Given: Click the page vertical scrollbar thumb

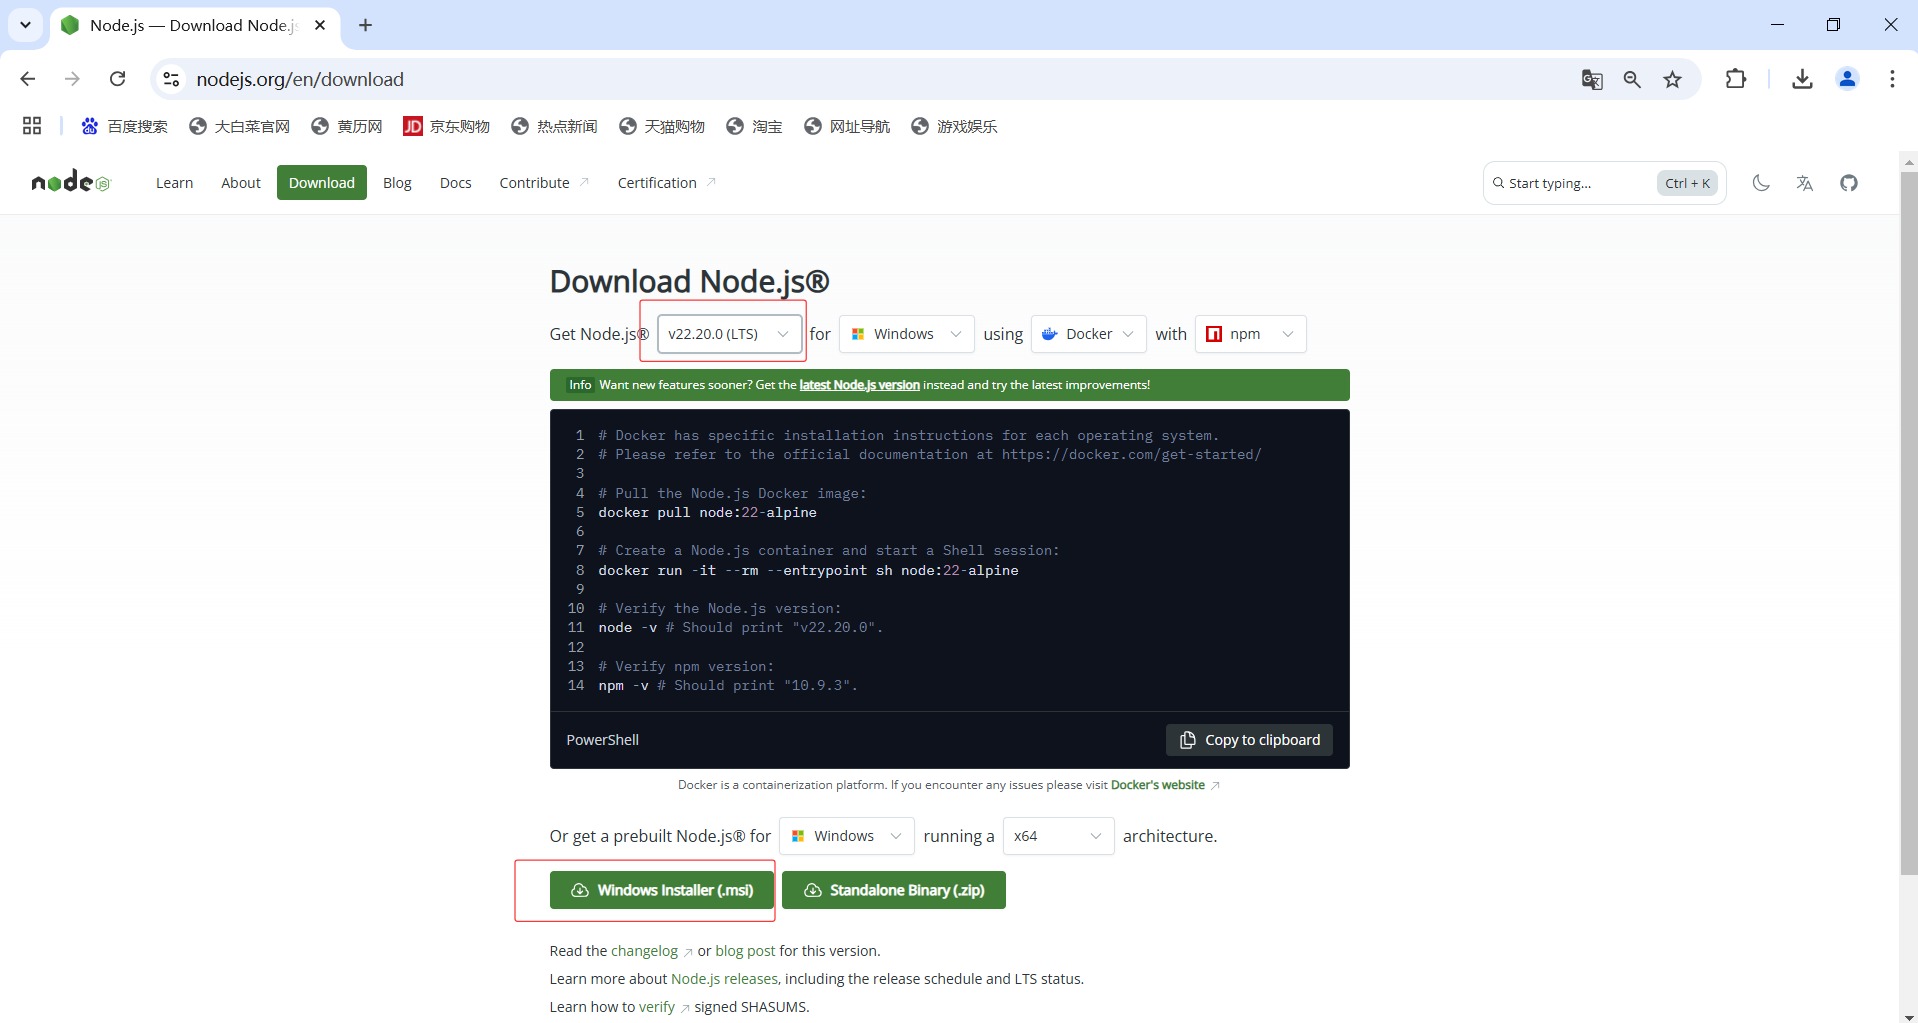Looking at the screenshot, I should coord(1908,522).
